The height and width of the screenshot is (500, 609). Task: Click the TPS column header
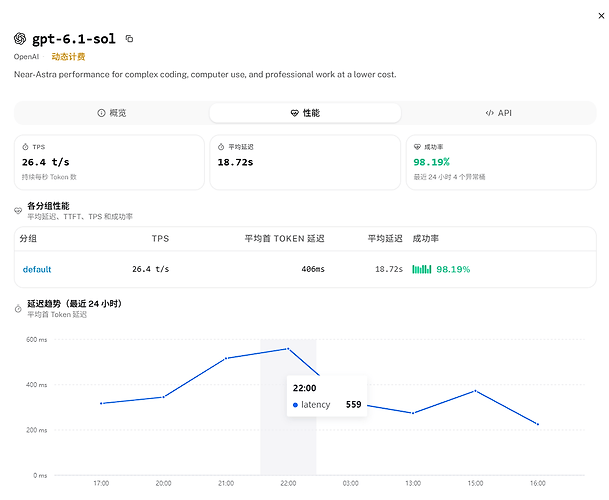click(160, 239)
